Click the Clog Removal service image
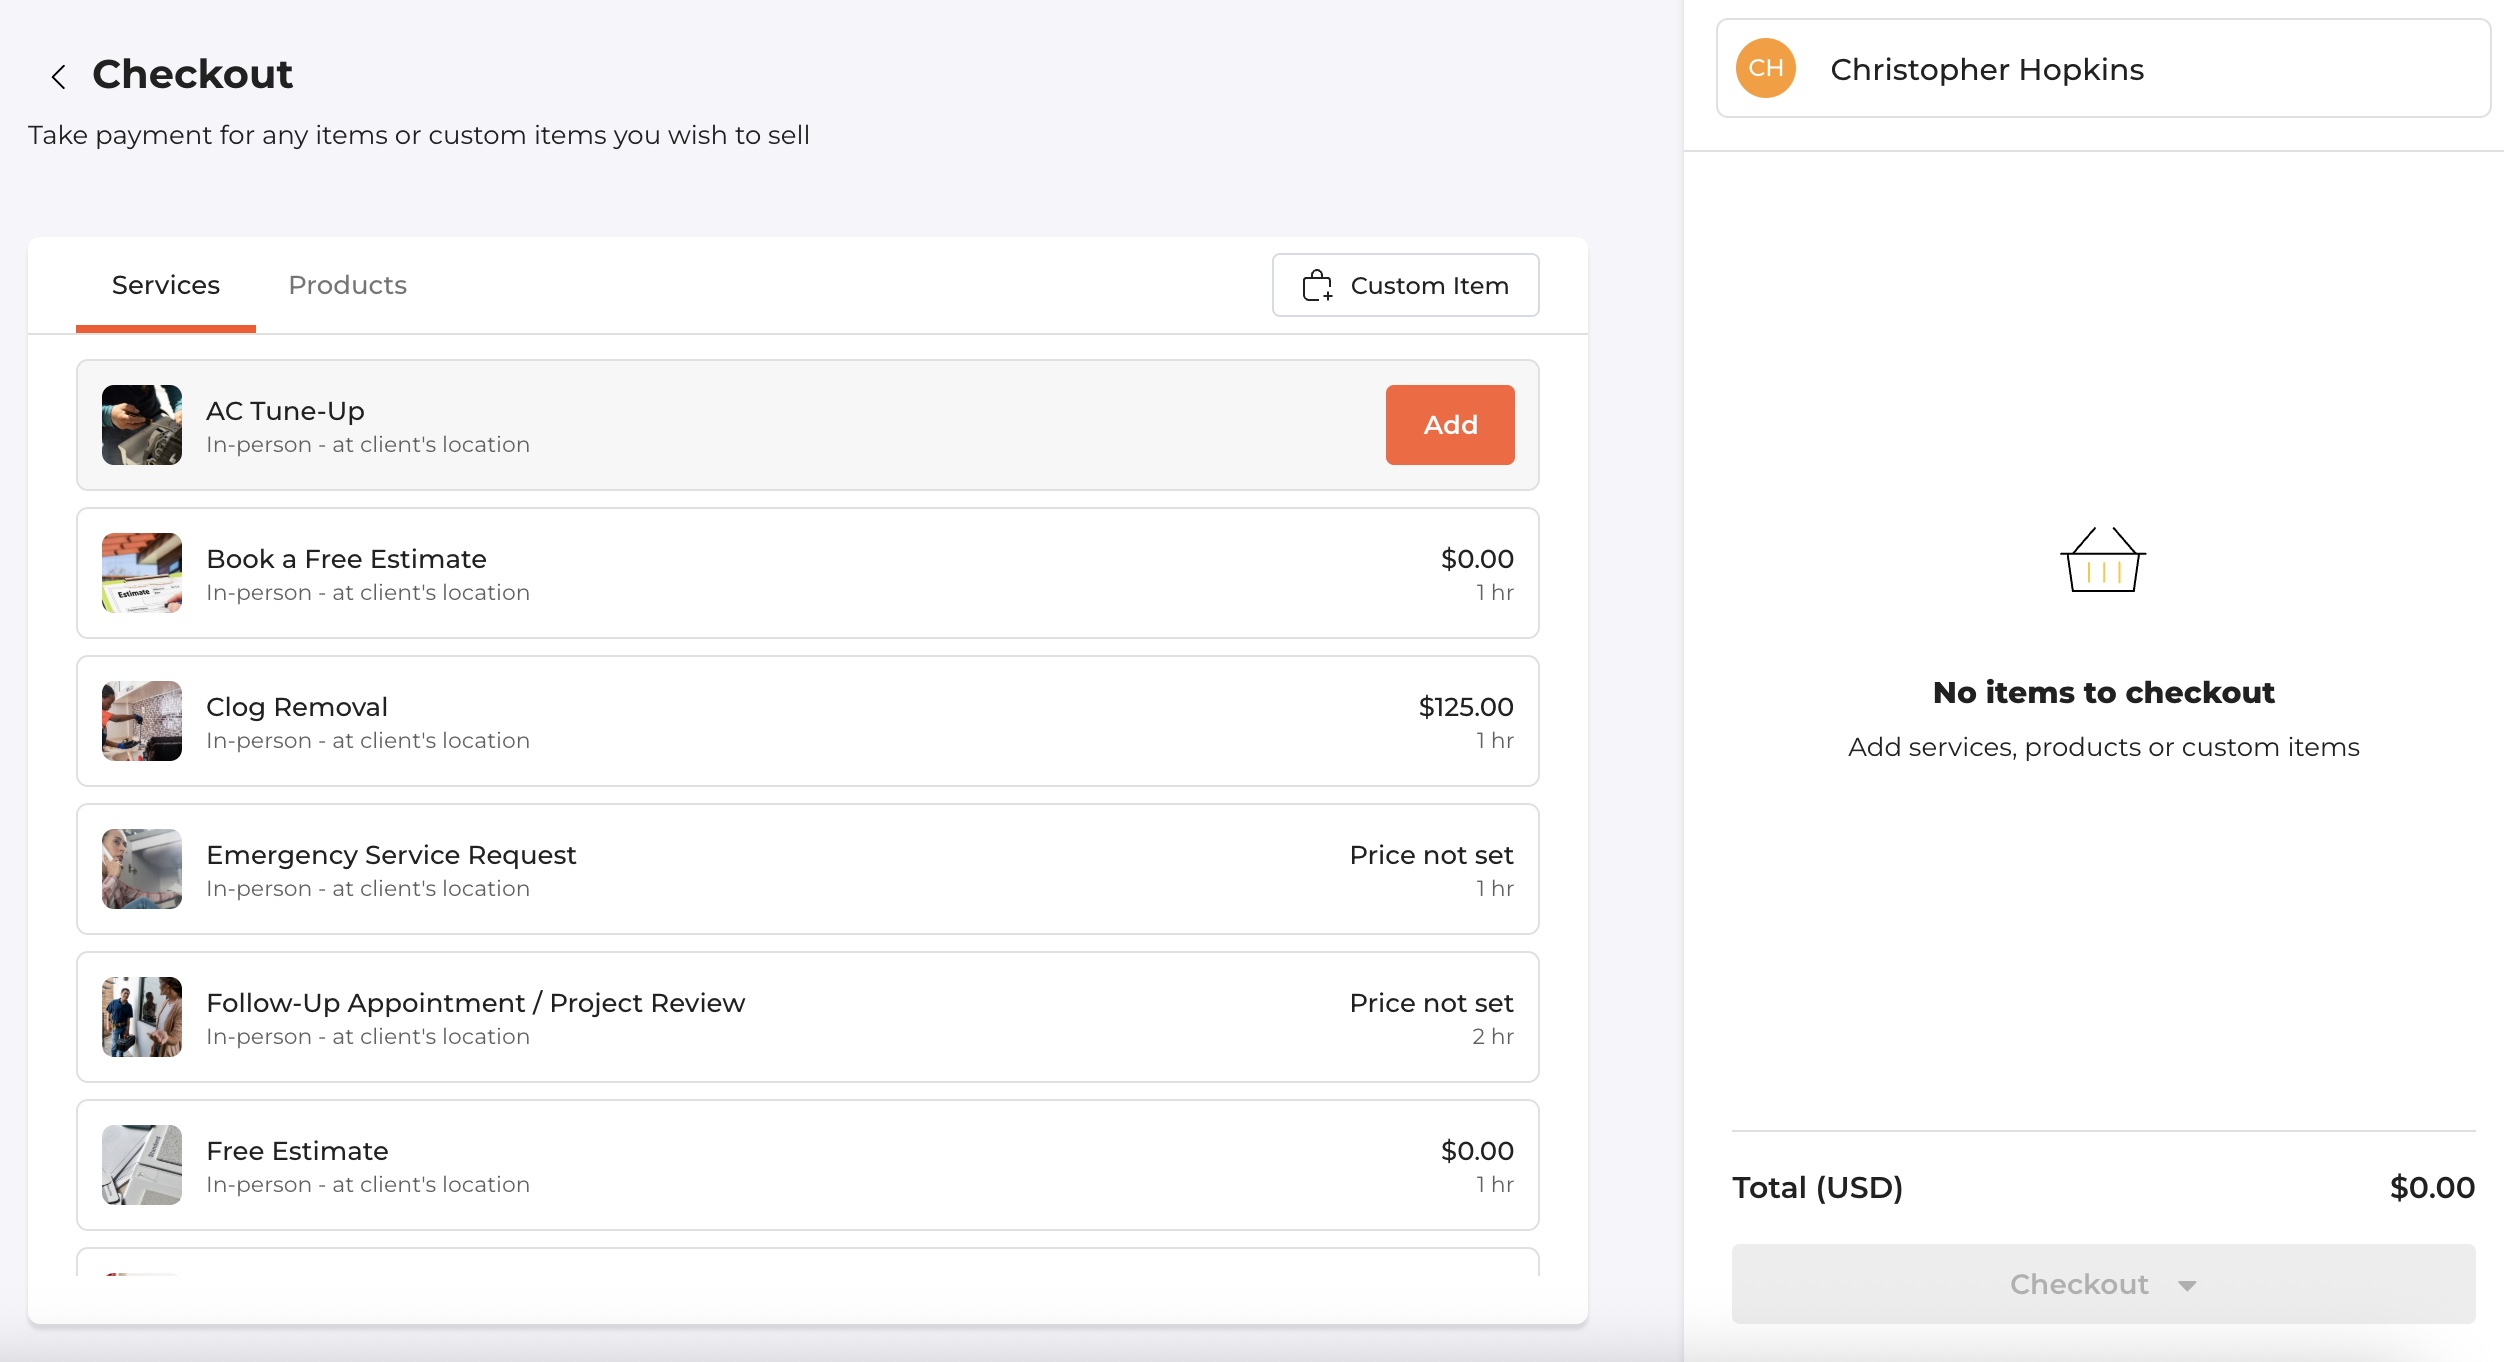The width and height of the screenshot is (2504, 1362). pos(142,721)
